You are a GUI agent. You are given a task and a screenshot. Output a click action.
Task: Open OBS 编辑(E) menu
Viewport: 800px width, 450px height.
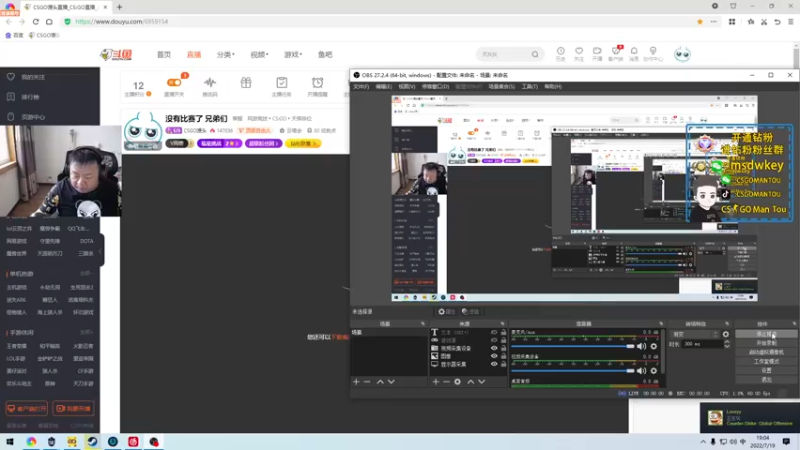coord(383,87)
